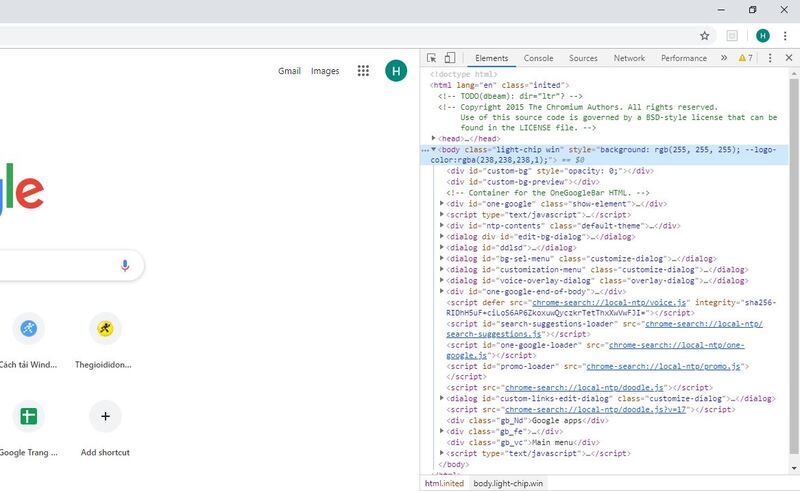Select the custom-bg-preview div line
The height and width of the screenshot is (491, 800).
[x=523, y=182]
